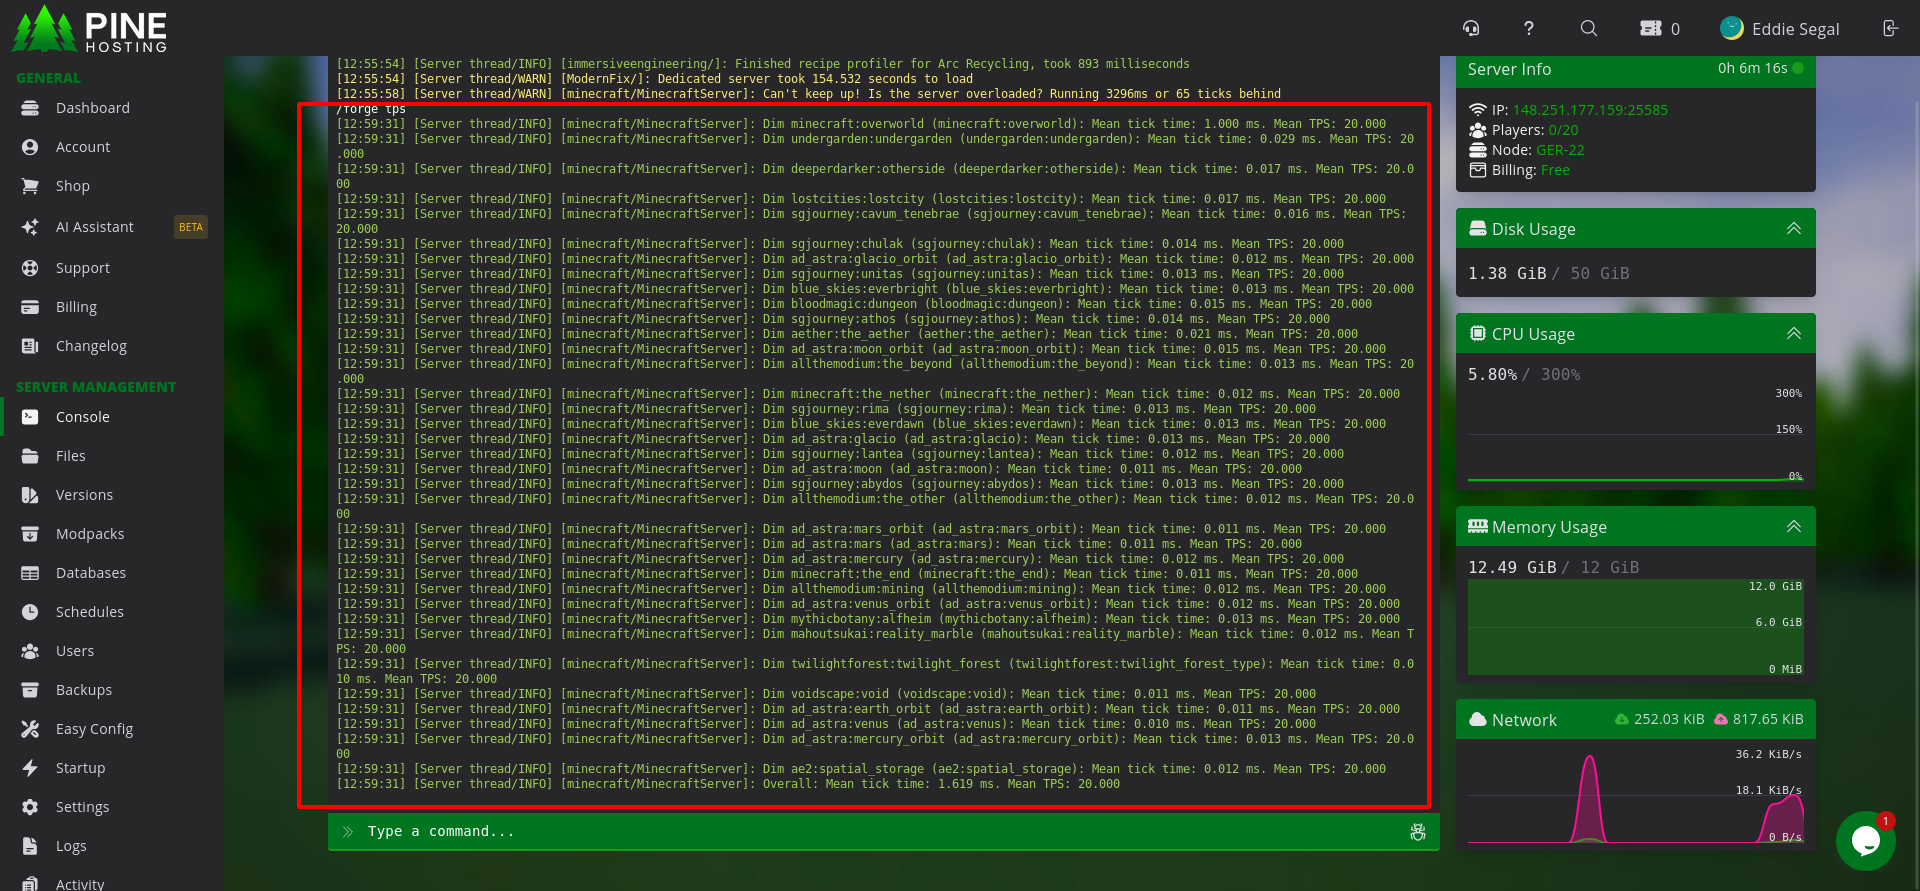Screen dimensions: 1920x891
Task: Click the Logs file icon
Action: point(30,846)
